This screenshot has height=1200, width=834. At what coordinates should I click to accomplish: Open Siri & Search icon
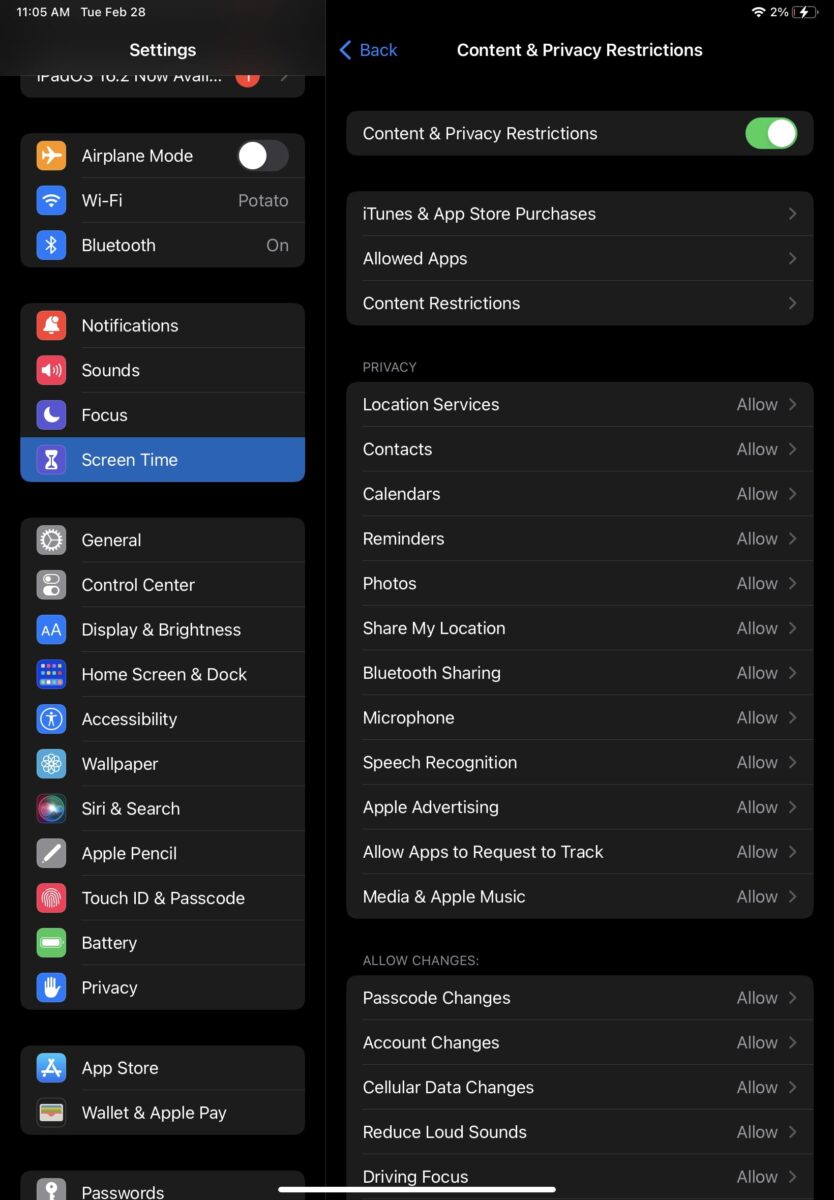point(51,808)
